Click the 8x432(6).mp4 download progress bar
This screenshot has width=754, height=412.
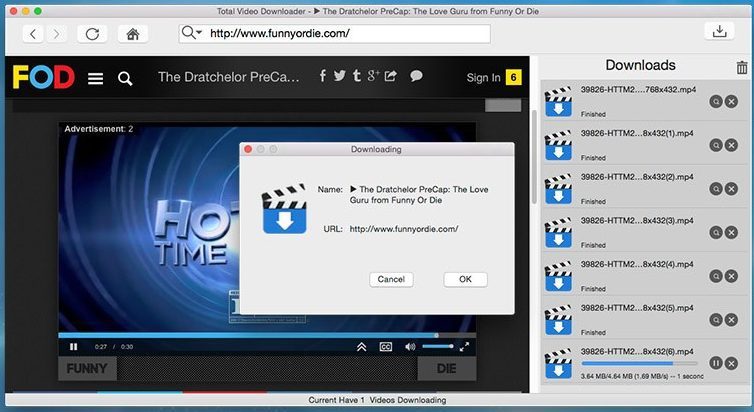point(639,364)
